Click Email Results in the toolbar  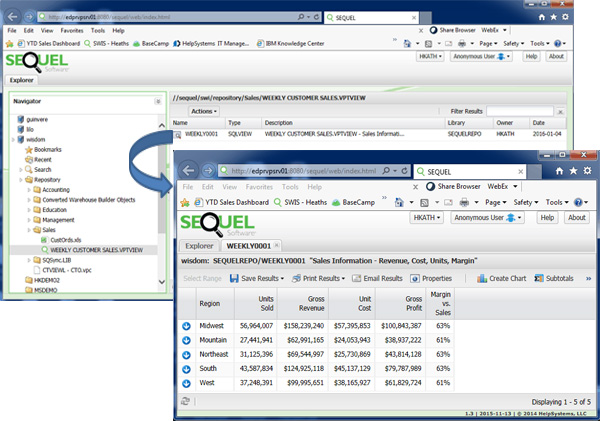377,278
